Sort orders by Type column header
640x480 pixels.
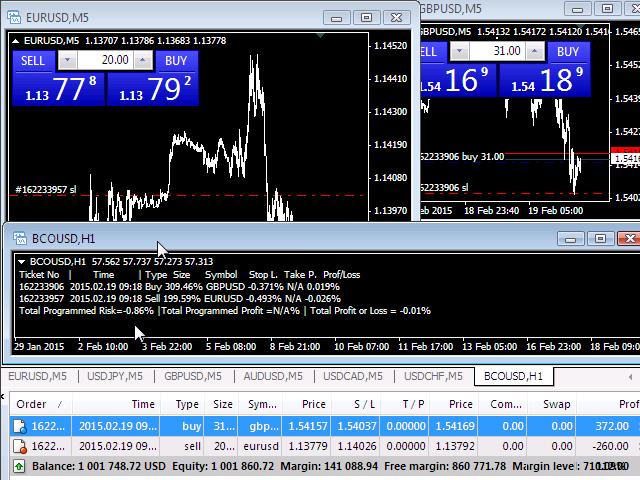tap(182, 404)
